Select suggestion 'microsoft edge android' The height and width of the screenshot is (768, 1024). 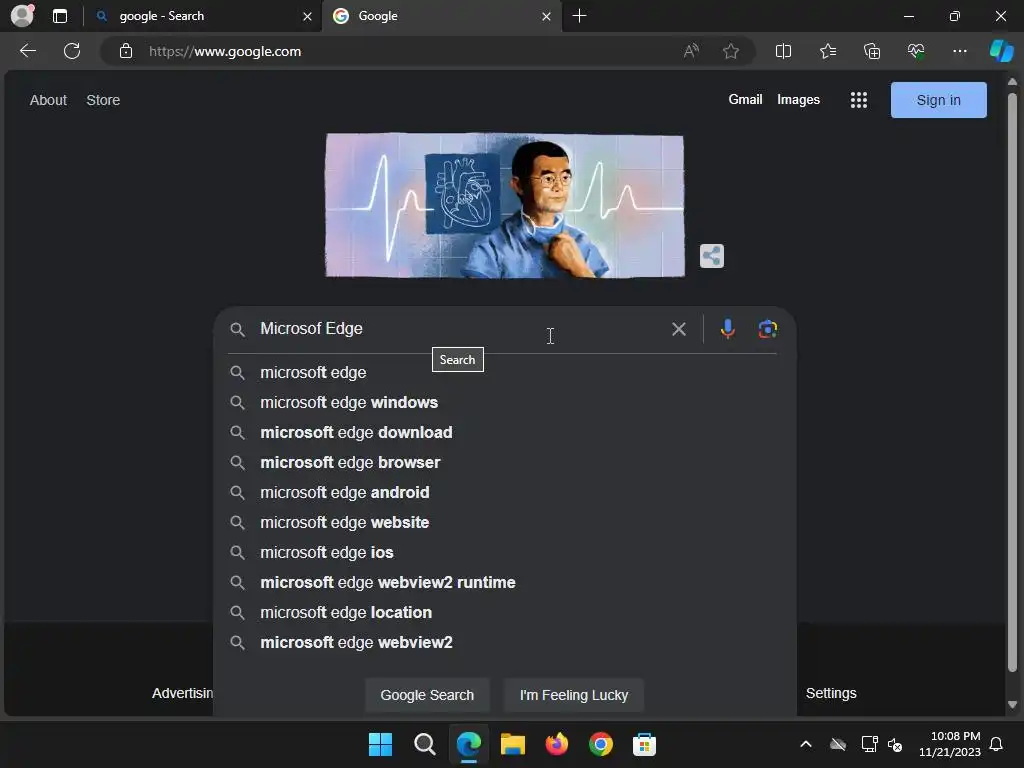(x=504, y=492)
